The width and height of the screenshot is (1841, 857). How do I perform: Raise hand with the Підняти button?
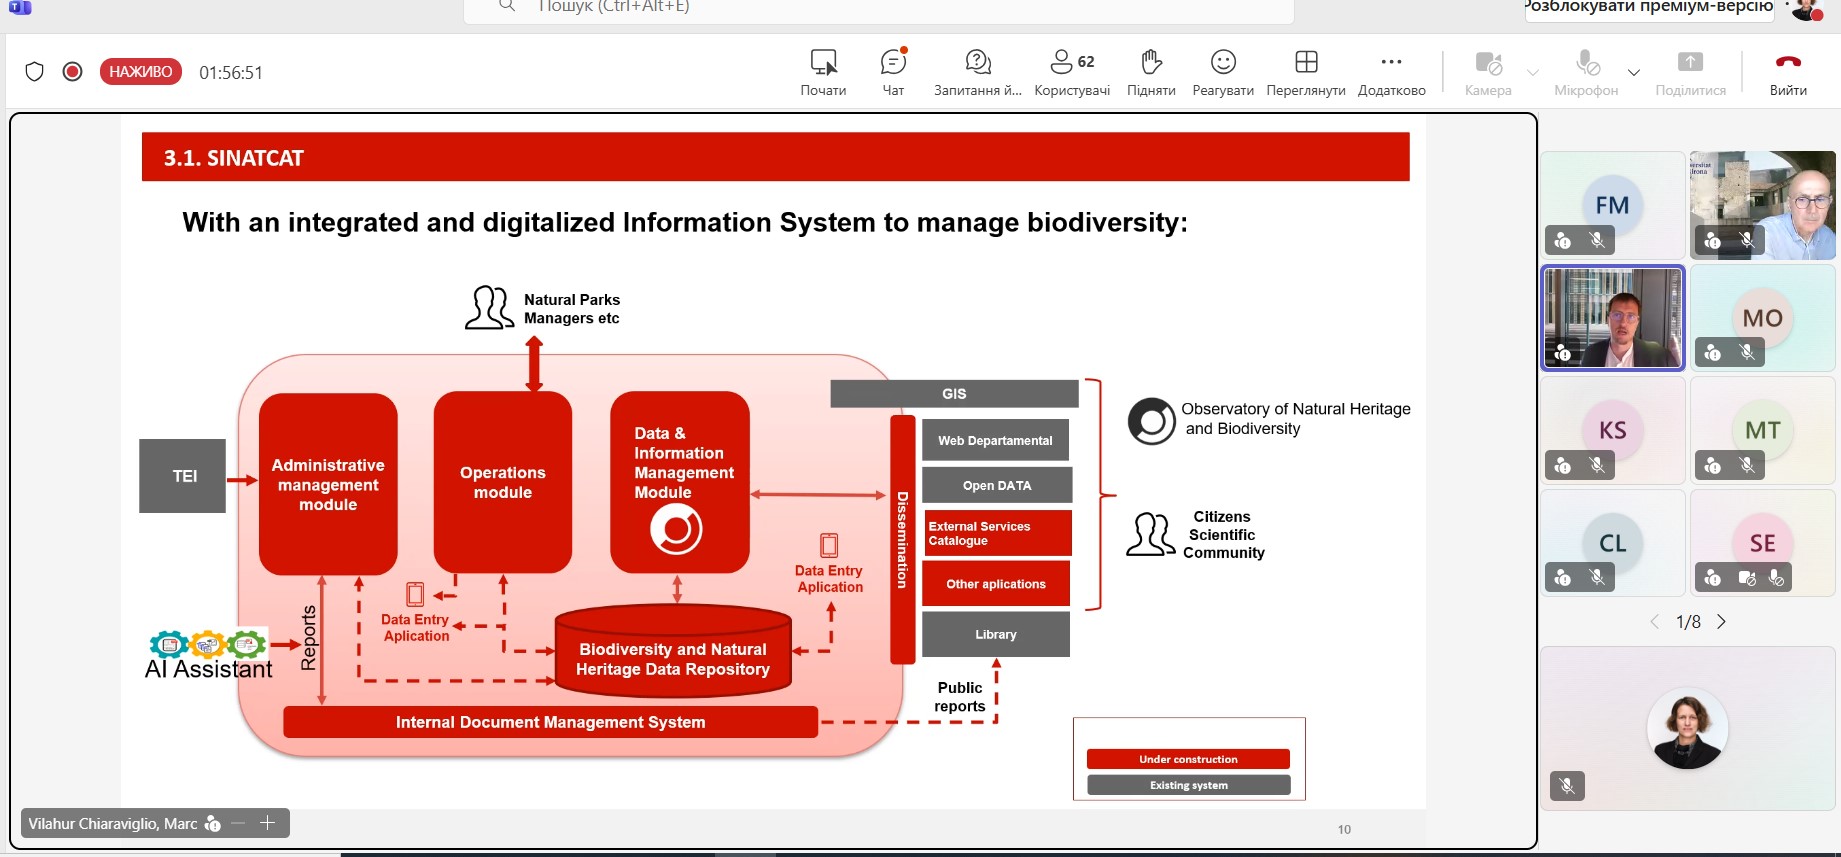[x=1151, y=72]
